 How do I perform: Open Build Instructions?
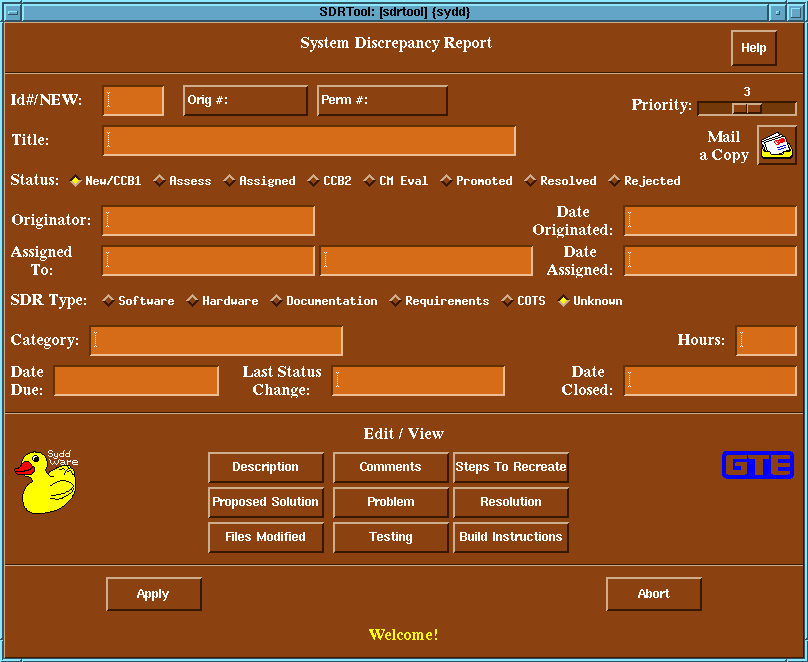tap(511, 537)
